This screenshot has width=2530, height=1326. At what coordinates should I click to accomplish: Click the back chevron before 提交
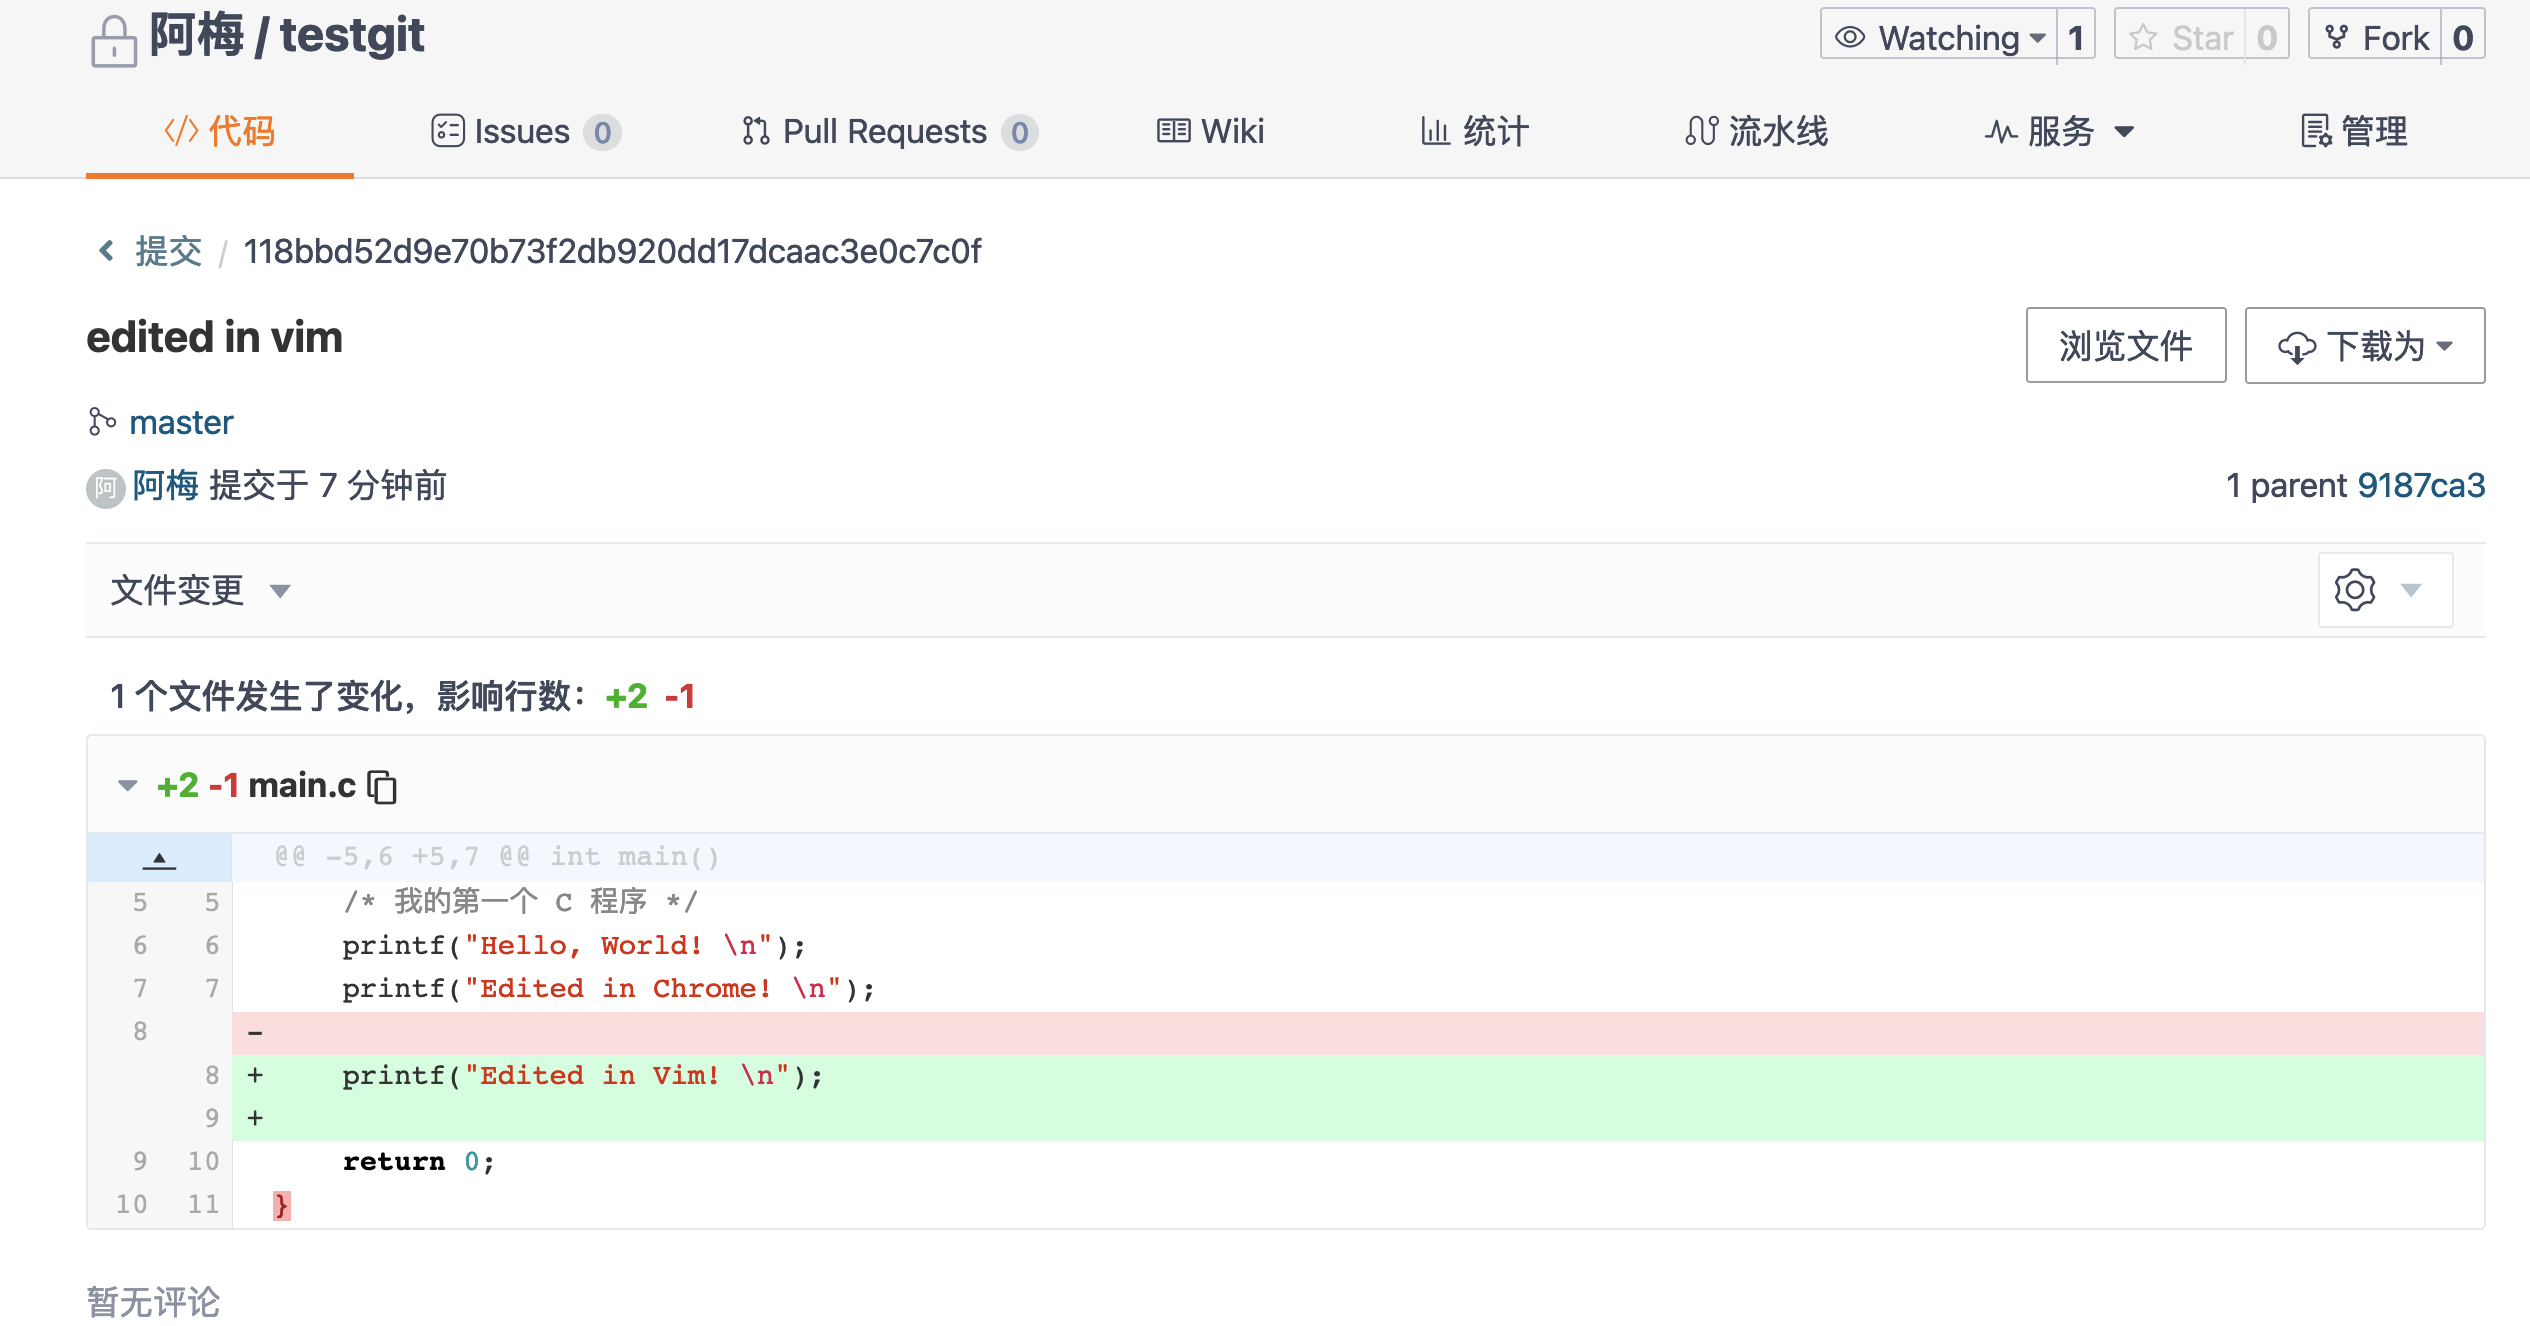(107, 250)
